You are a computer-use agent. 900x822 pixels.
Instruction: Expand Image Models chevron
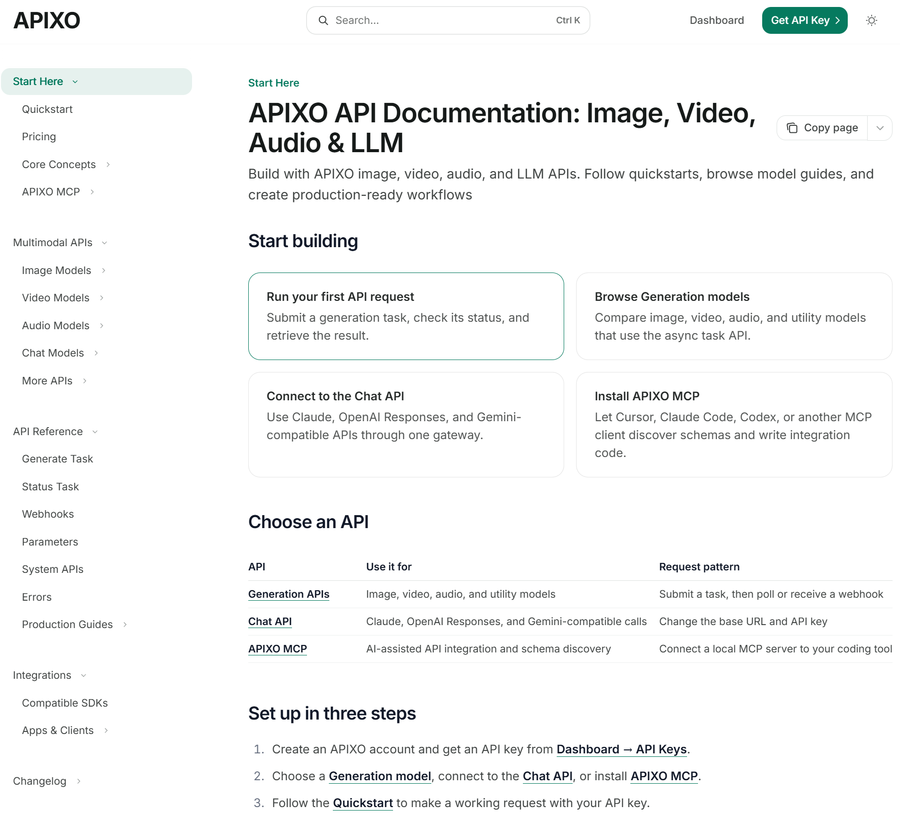tap(103, 270)
